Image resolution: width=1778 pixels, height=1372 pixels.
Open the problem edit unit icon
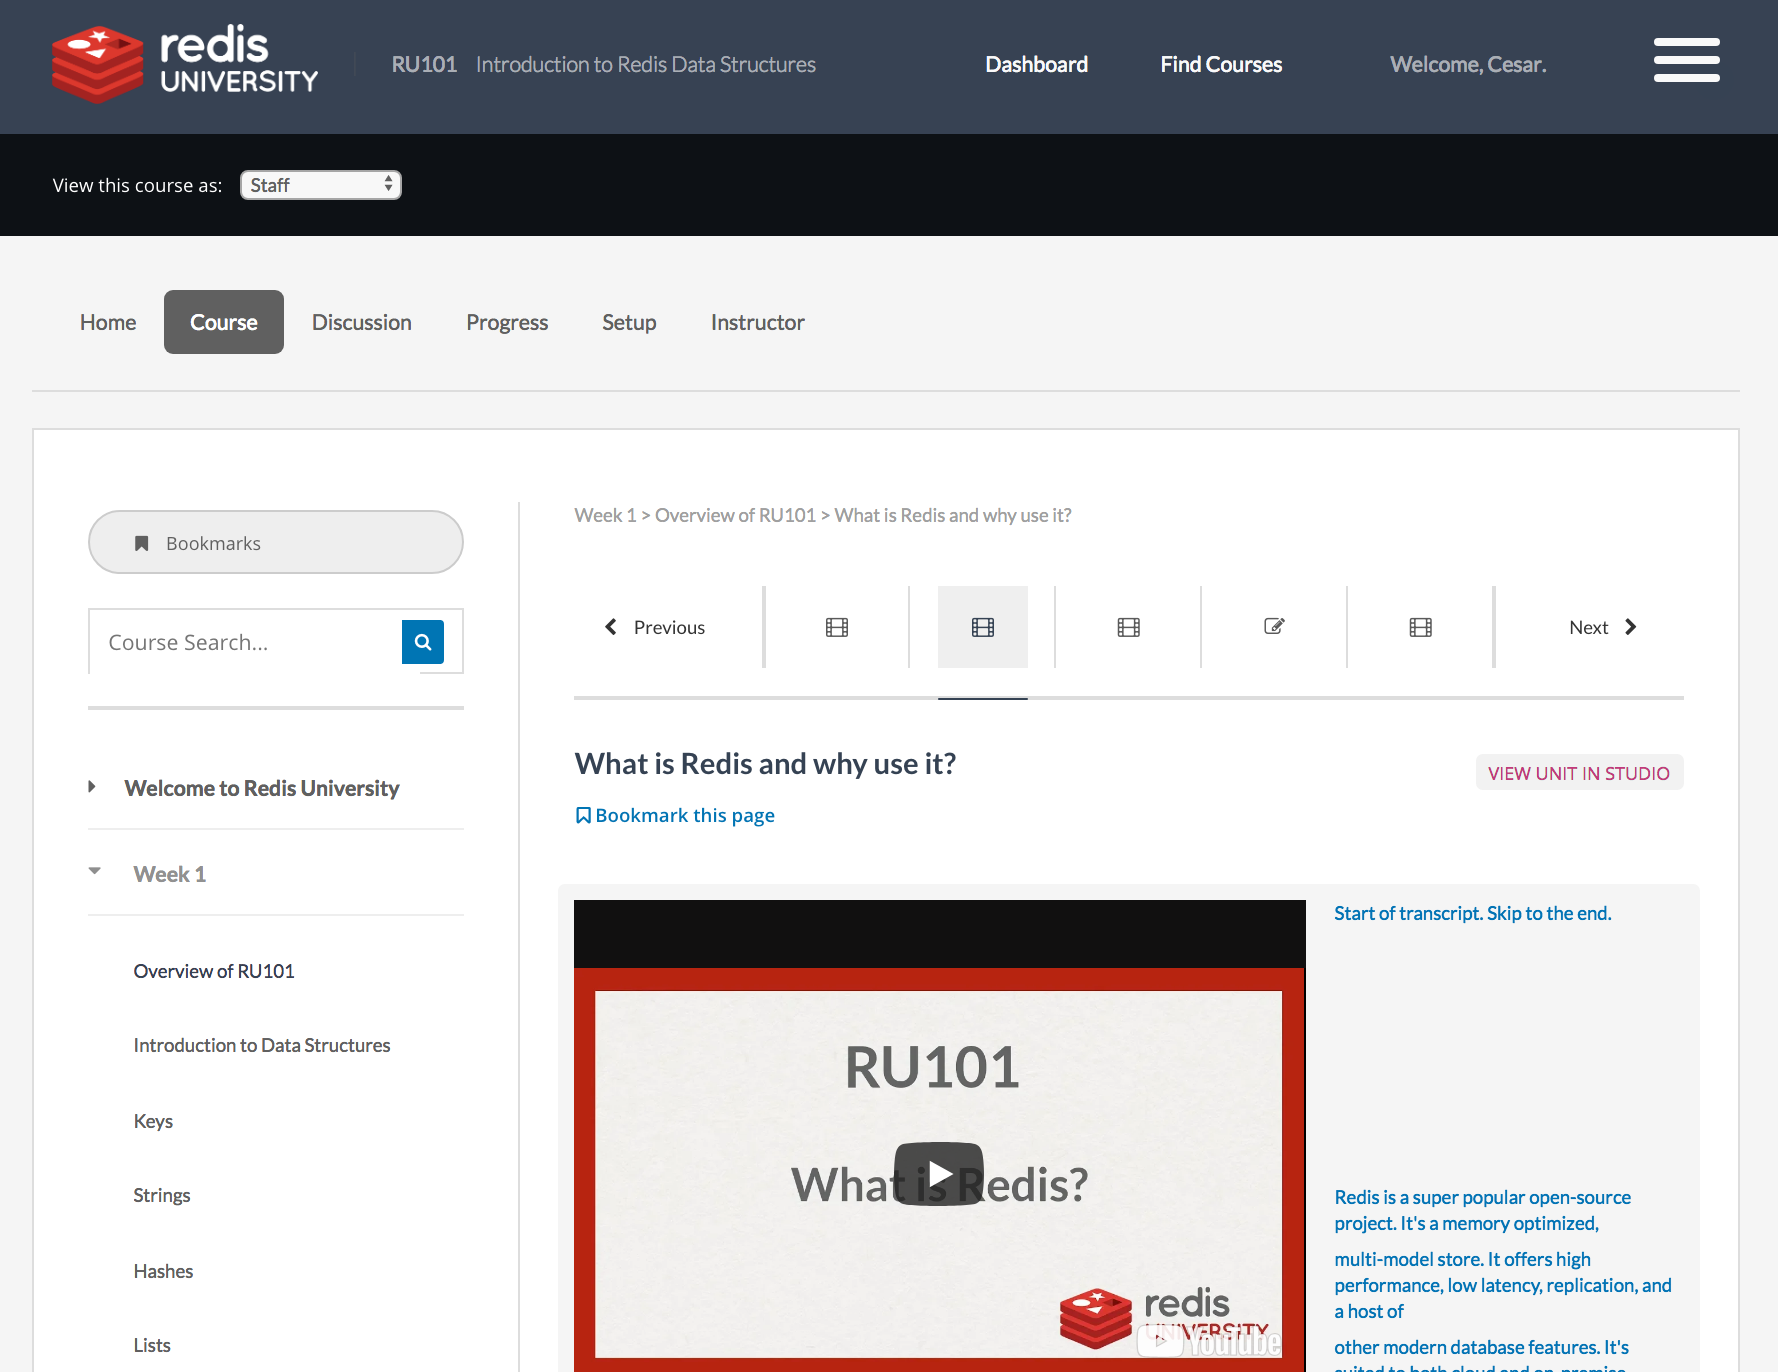tap(1274, 627)
